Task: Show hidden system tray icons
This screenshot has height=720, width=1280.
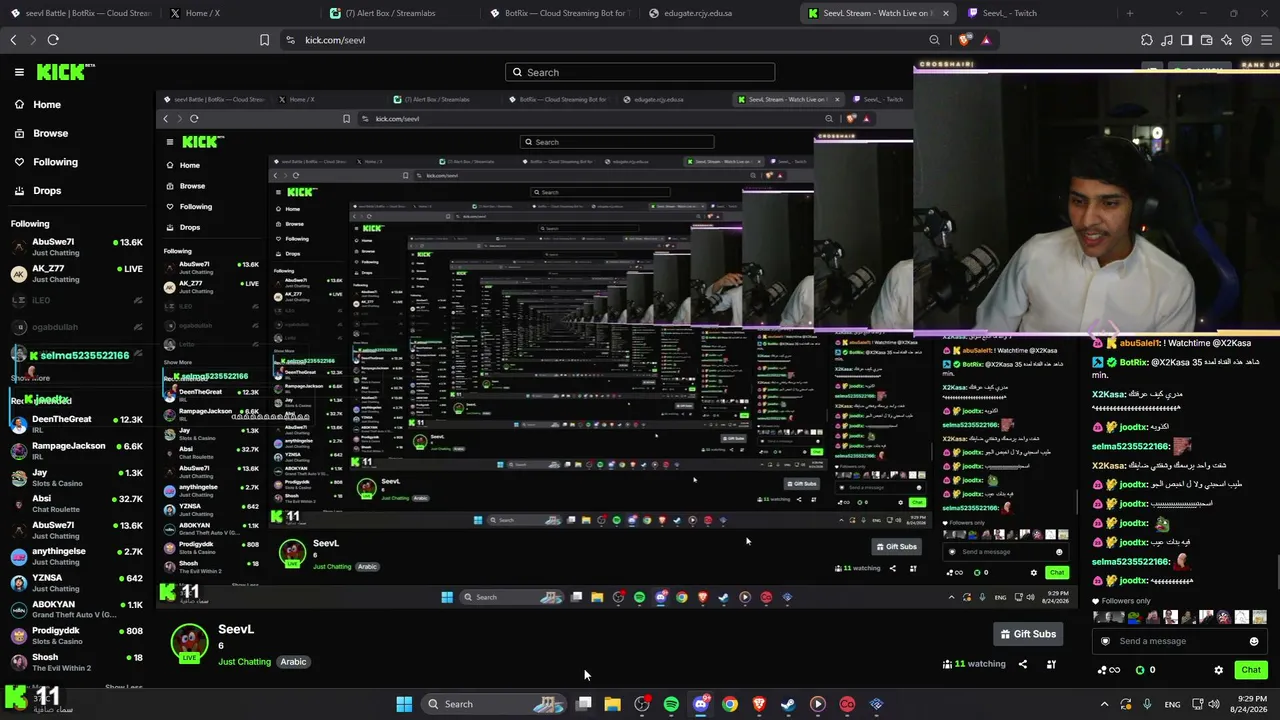Action: [x=1104, y=704]
